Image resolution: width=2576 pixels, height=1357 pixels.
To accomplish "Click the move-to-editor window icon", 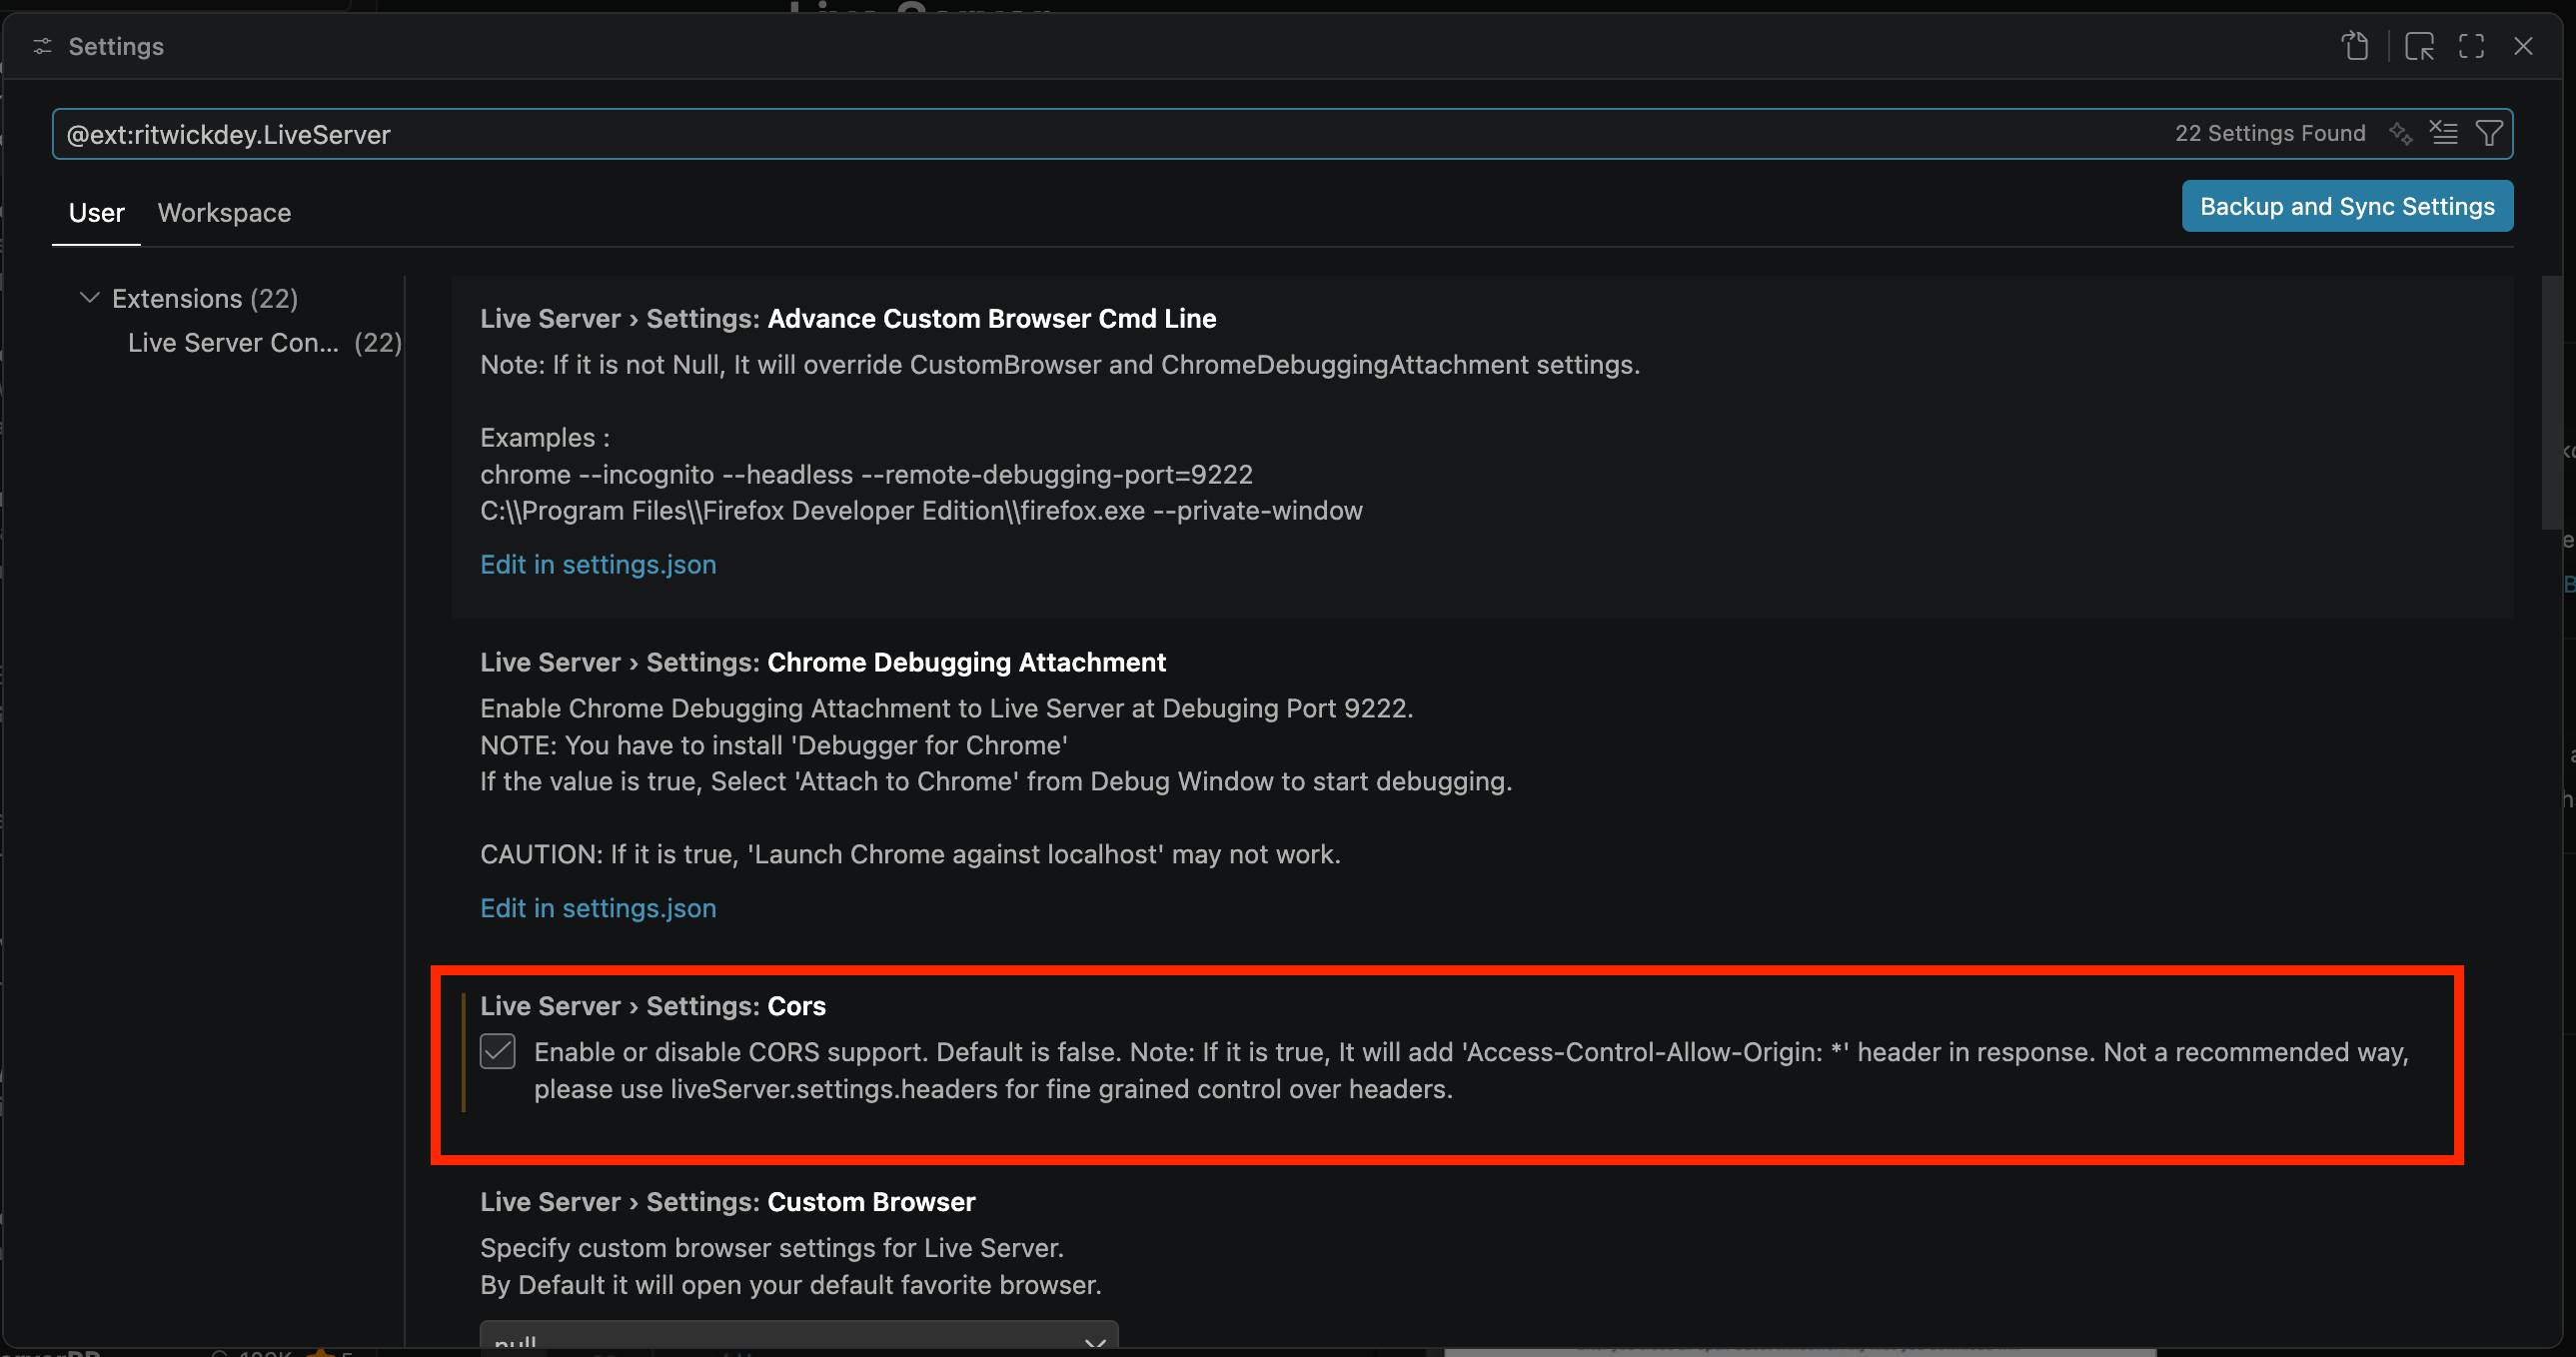I will click(2419, 46).
